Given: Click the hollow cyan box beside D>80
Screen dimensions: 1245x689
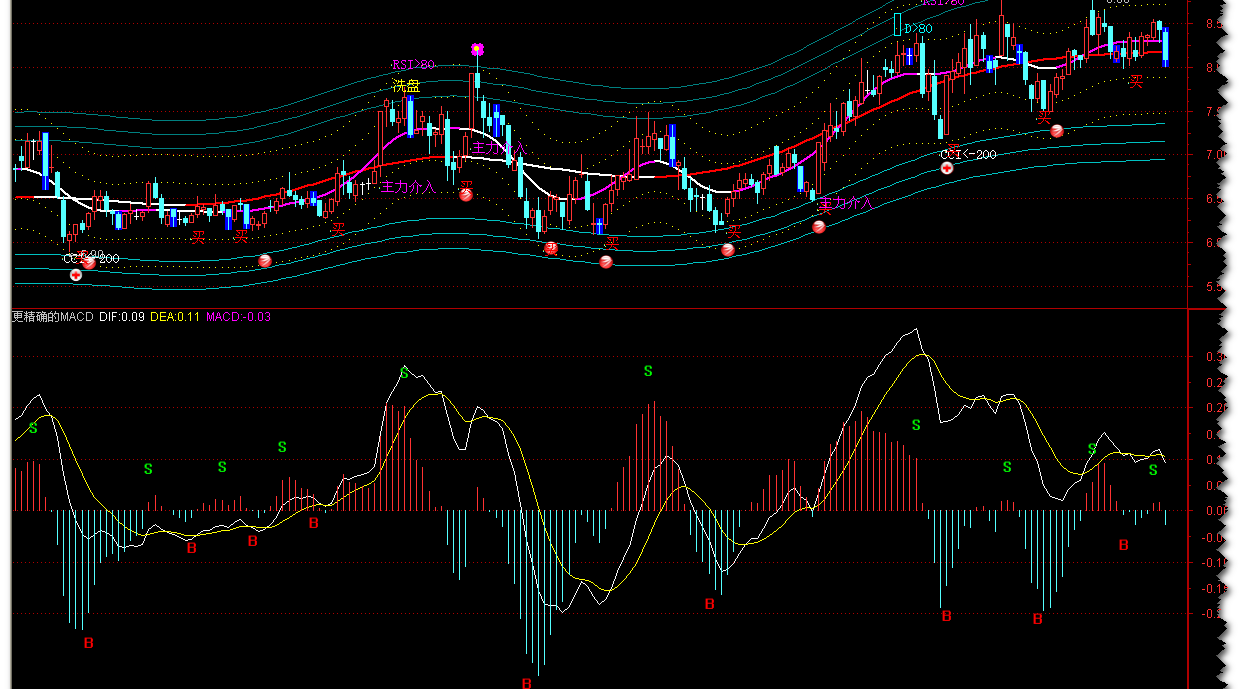Looking at the screenshot, I should pos(897,25).
